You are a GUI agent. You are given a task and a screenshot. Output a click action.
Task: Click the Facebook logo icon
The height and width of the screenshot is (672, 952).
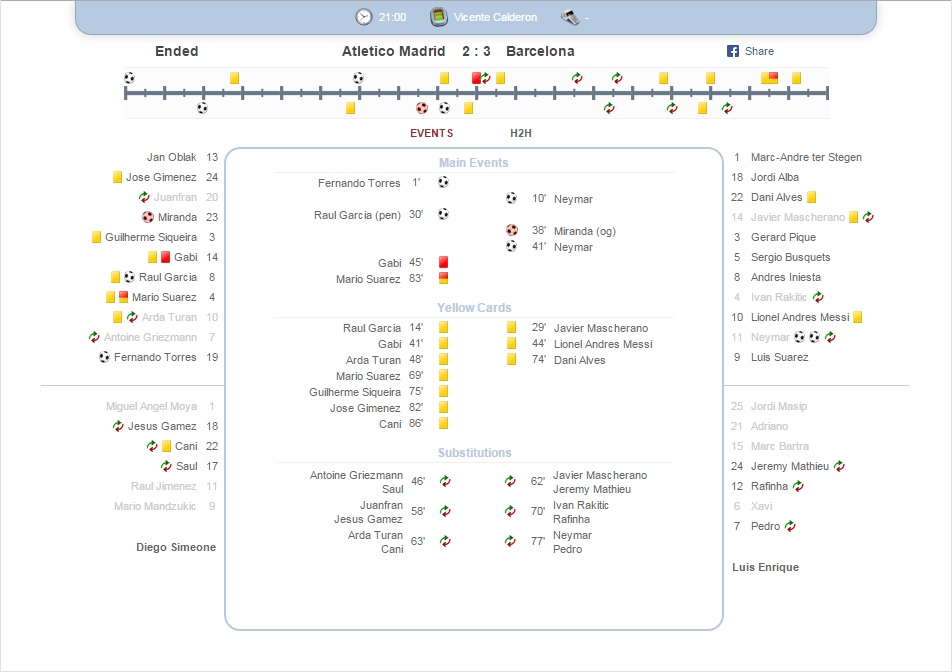[x=733, y=51]
